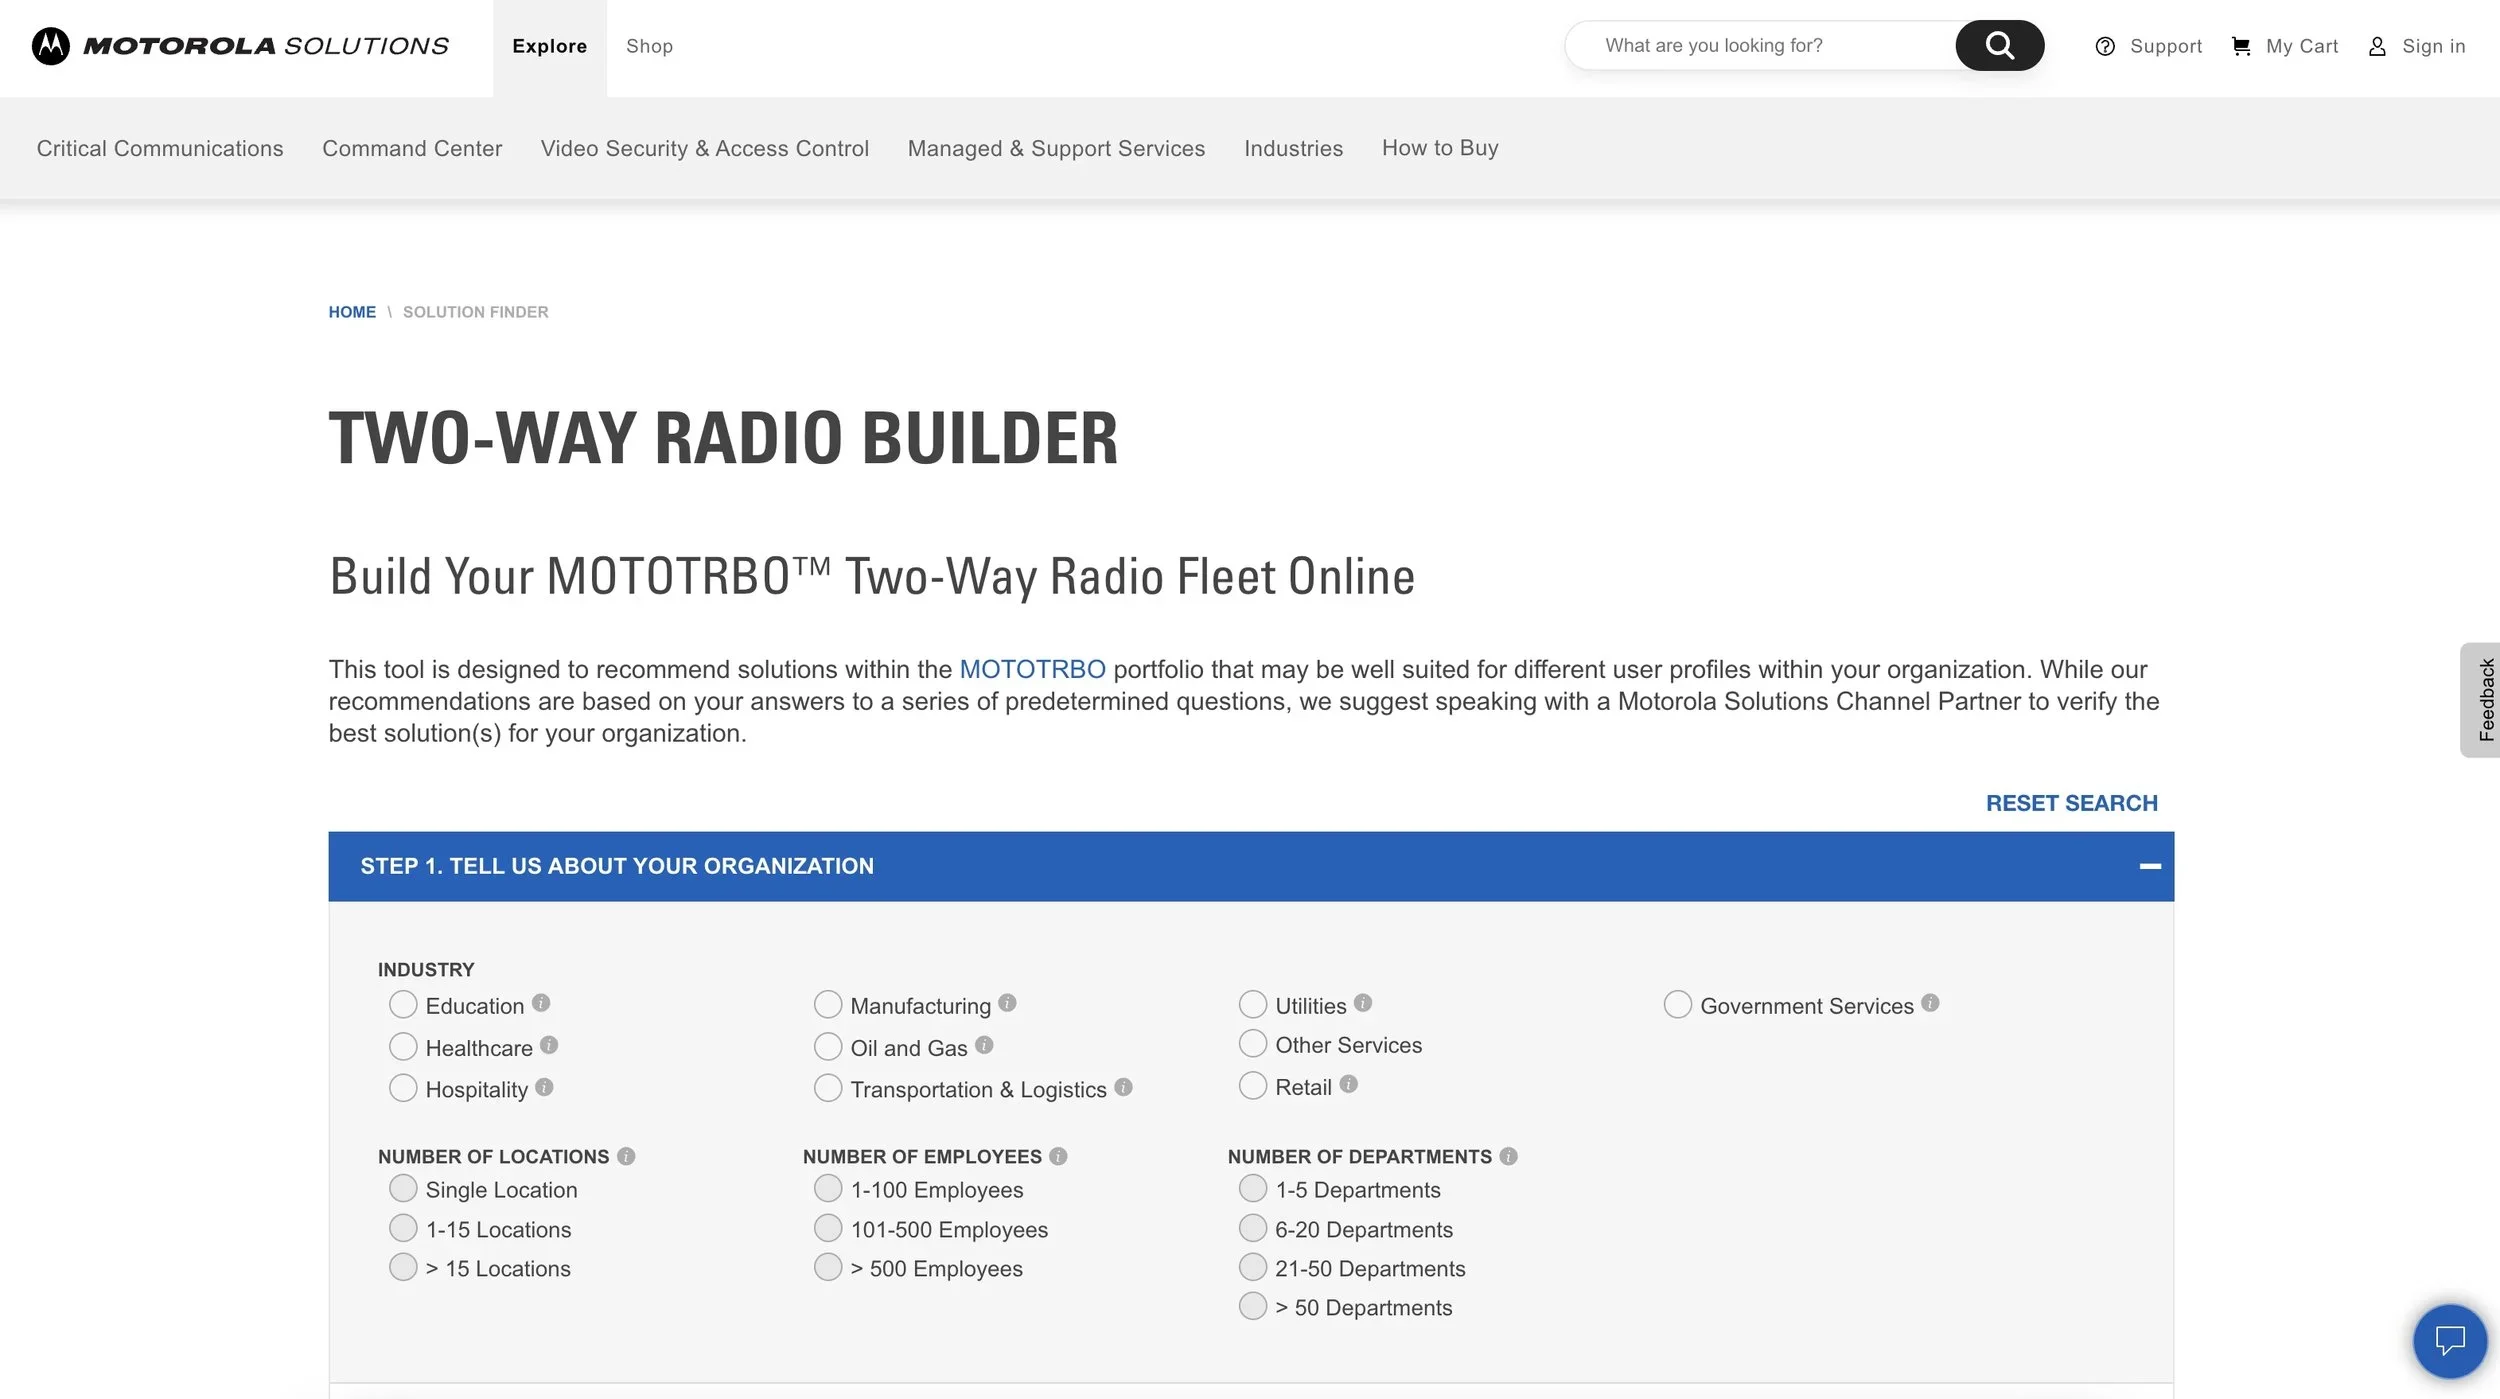Open the Feedback panel

[x=2484, y=698]
